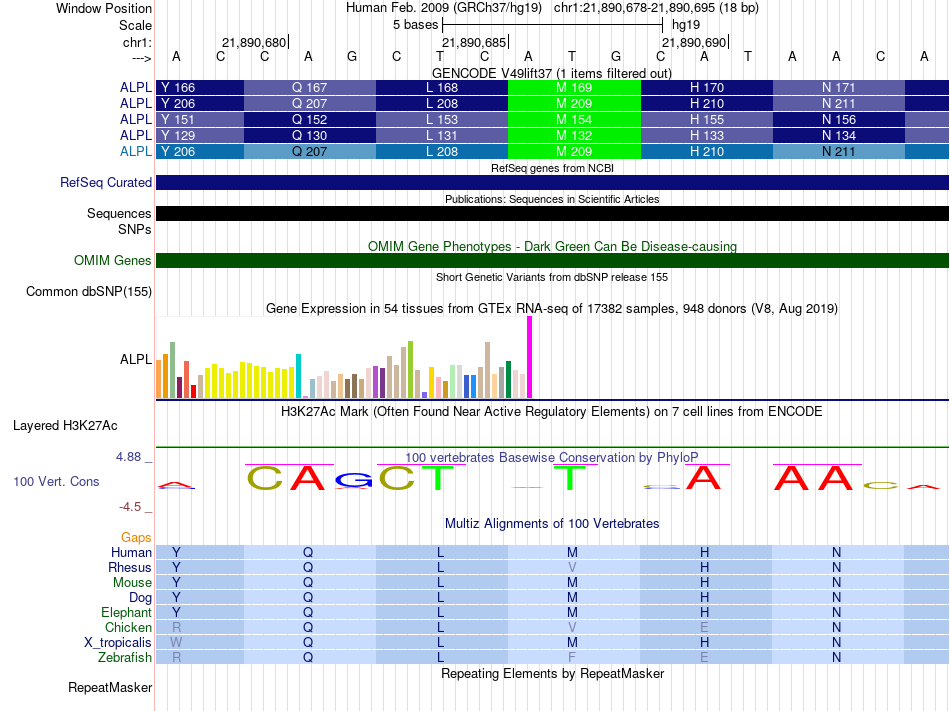Image resolution: width=950 pixels, height=711 pixels.
Task: Click the 100 Vert. Cons track label
Action: [x=56, y=481]
